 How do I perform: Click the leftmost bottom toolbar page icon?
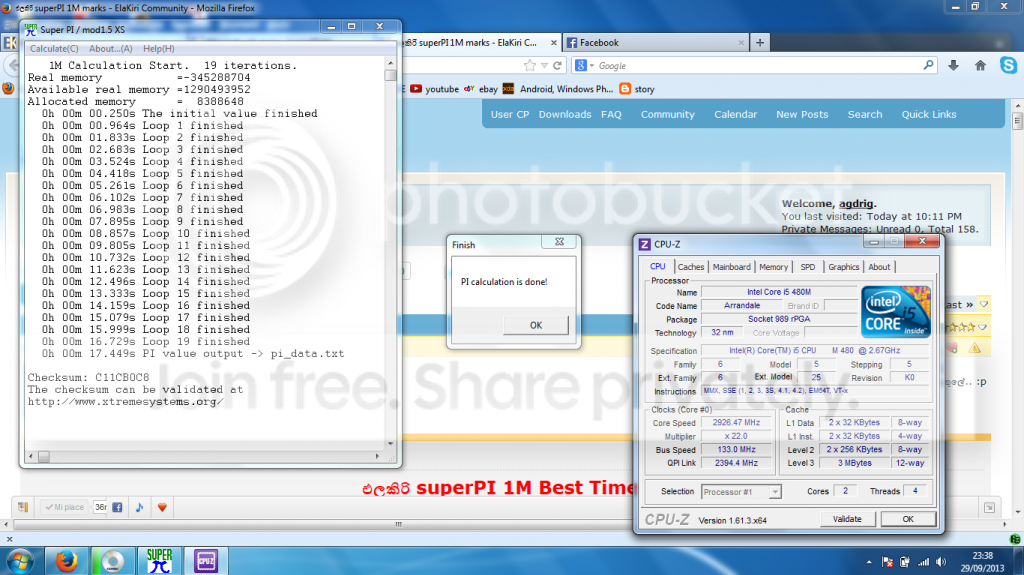(x=23, y=507)
